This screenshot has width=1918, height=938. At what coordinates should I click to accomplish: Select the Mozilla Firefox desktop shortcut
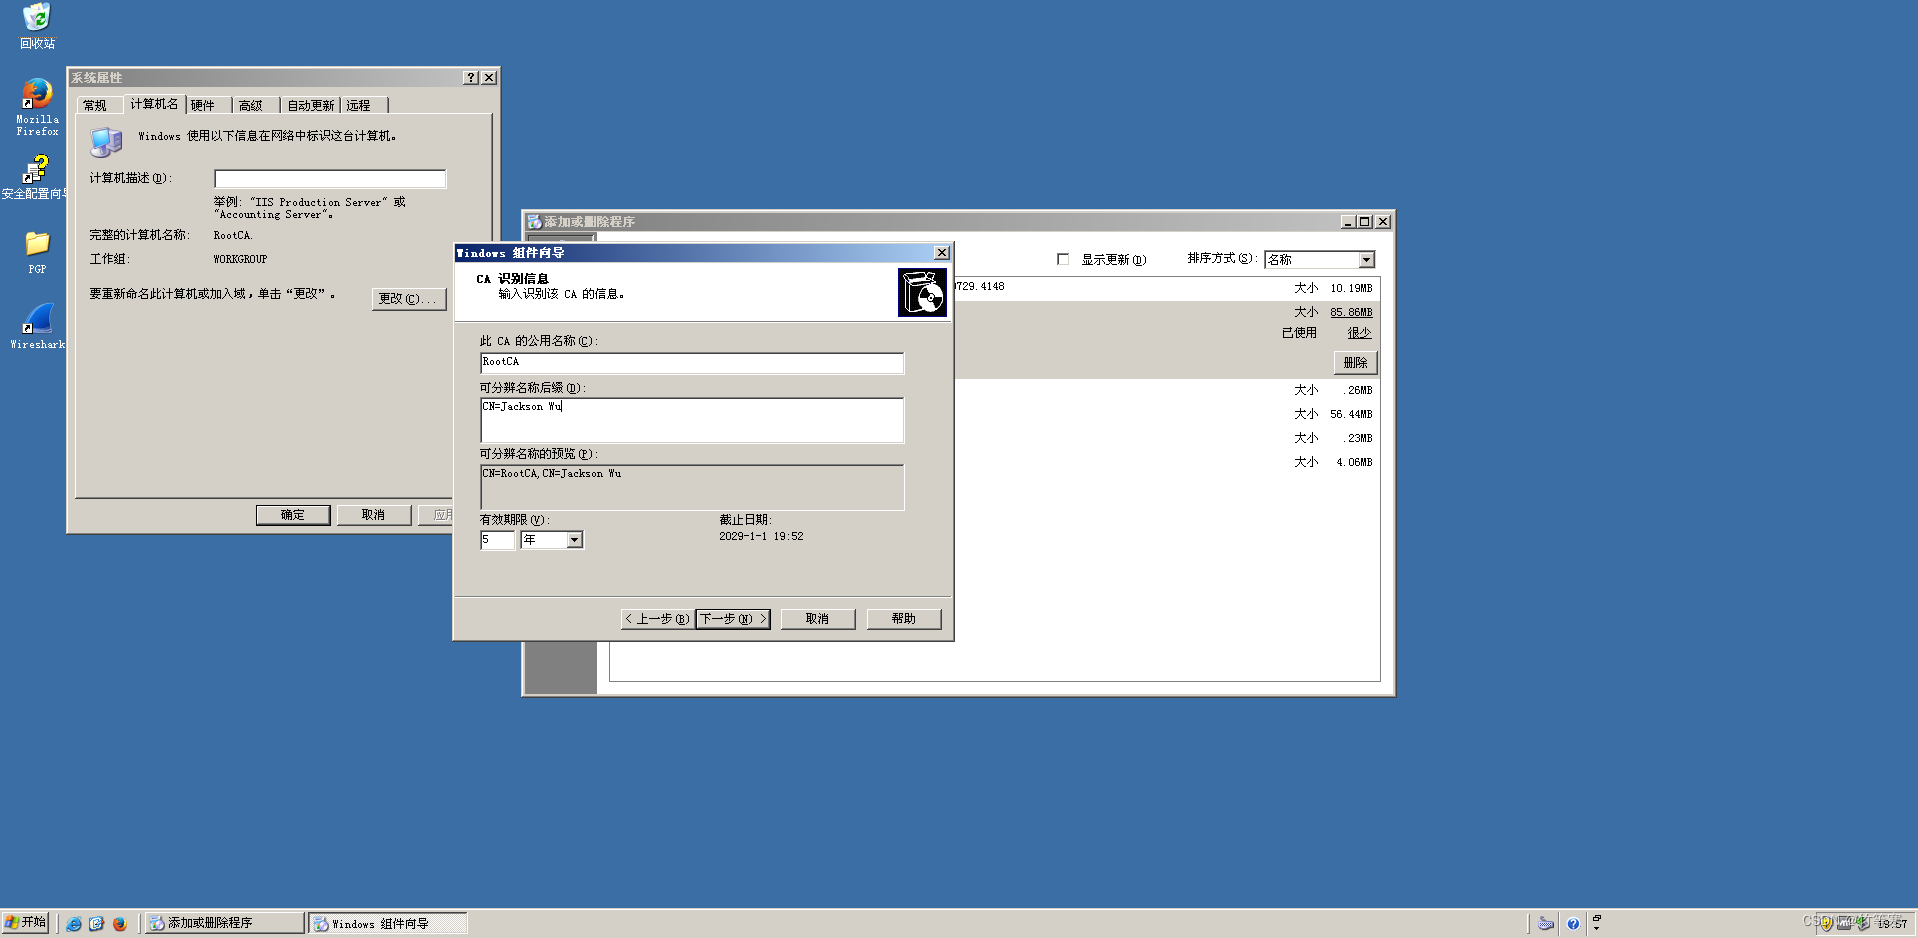tap(37, 107)
